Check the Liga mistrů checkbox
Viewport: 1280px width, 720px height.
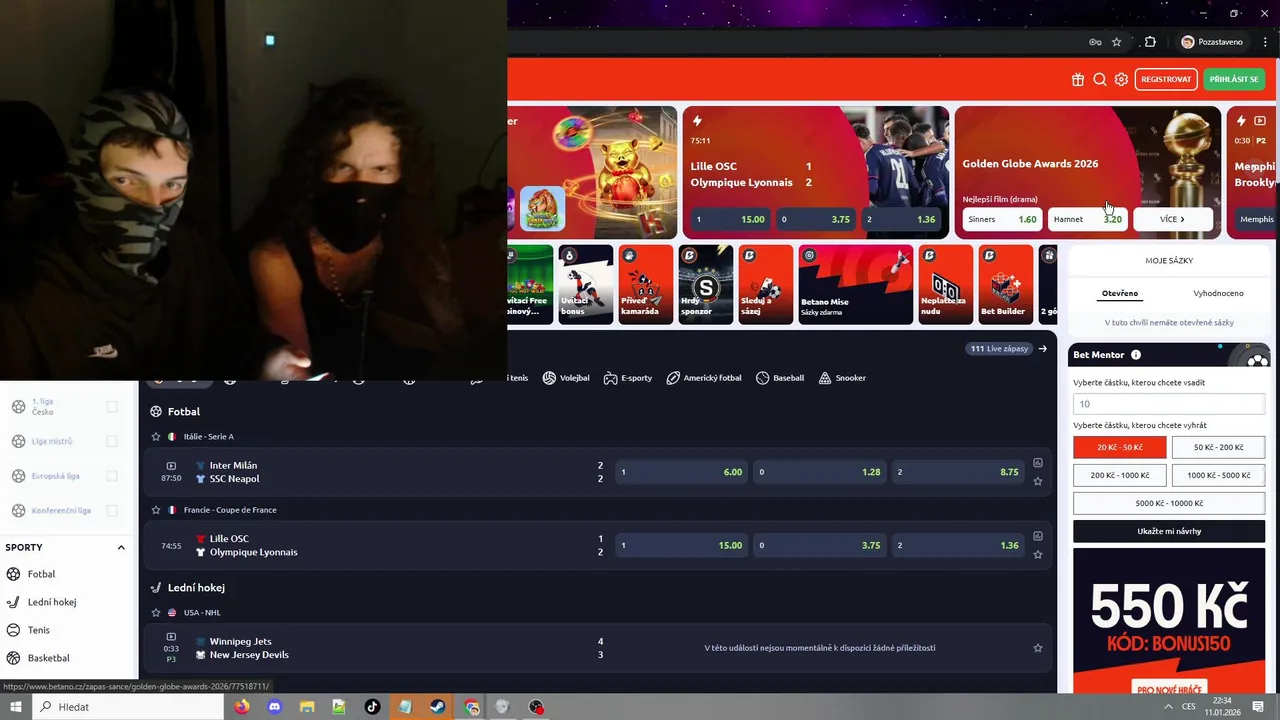point(112,441)
